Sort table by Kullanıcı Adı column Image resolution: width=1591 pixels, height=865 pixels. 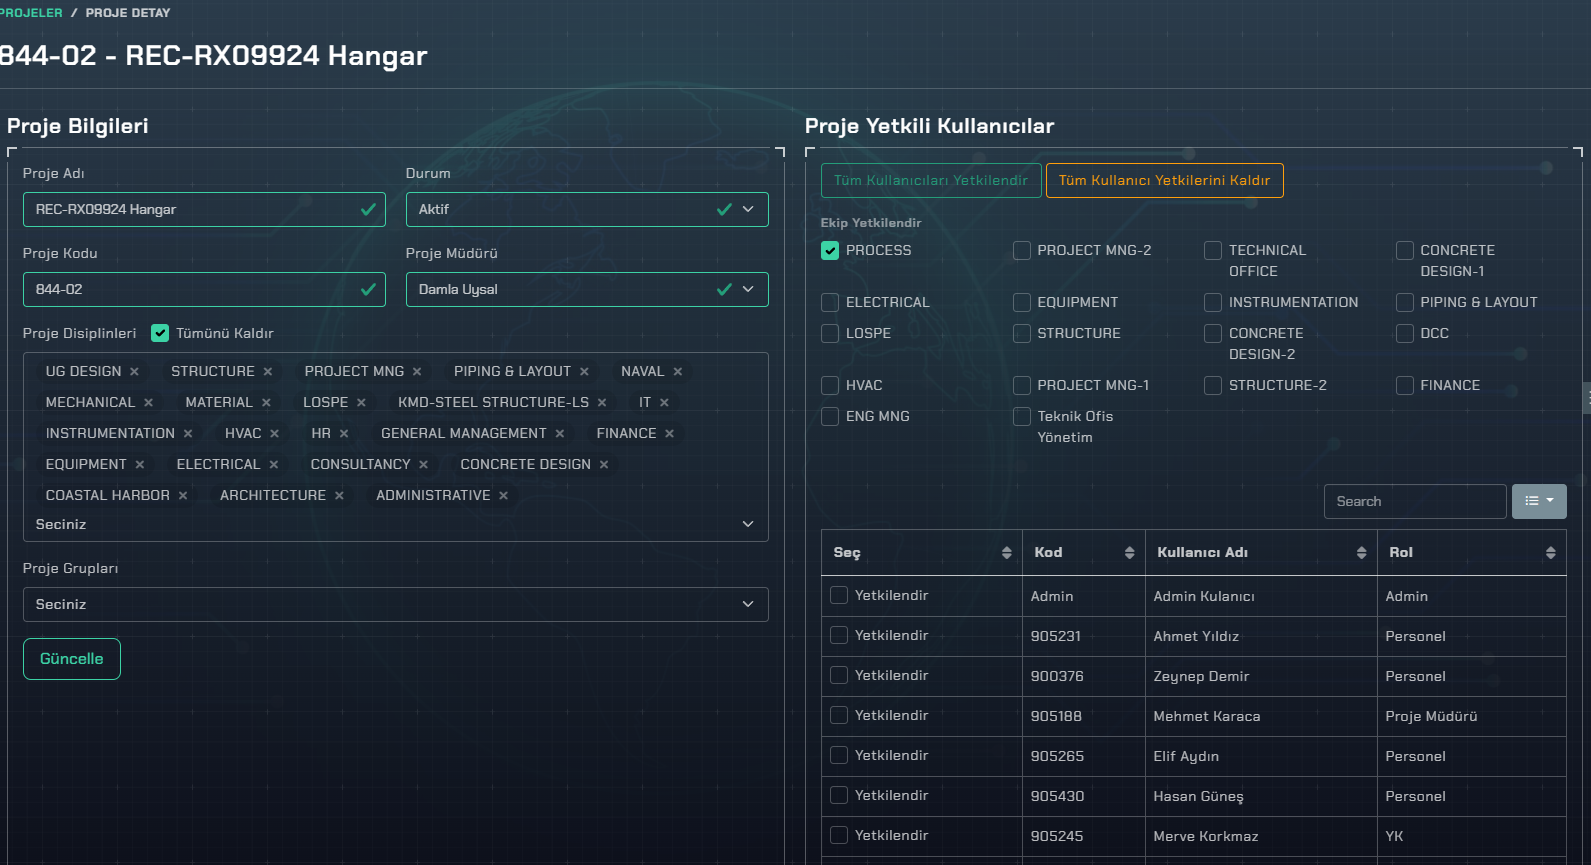click(x=1361, y=553)
